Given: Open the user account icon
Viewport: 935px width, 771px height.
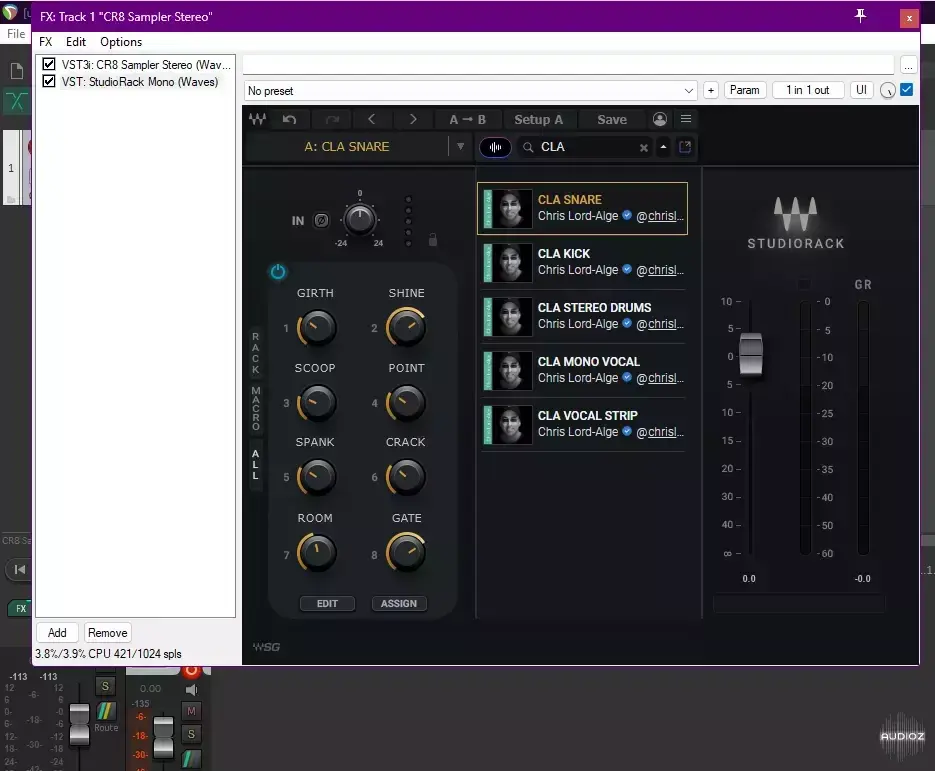Looking at the screenshot, I should click(x=660, y=119).
